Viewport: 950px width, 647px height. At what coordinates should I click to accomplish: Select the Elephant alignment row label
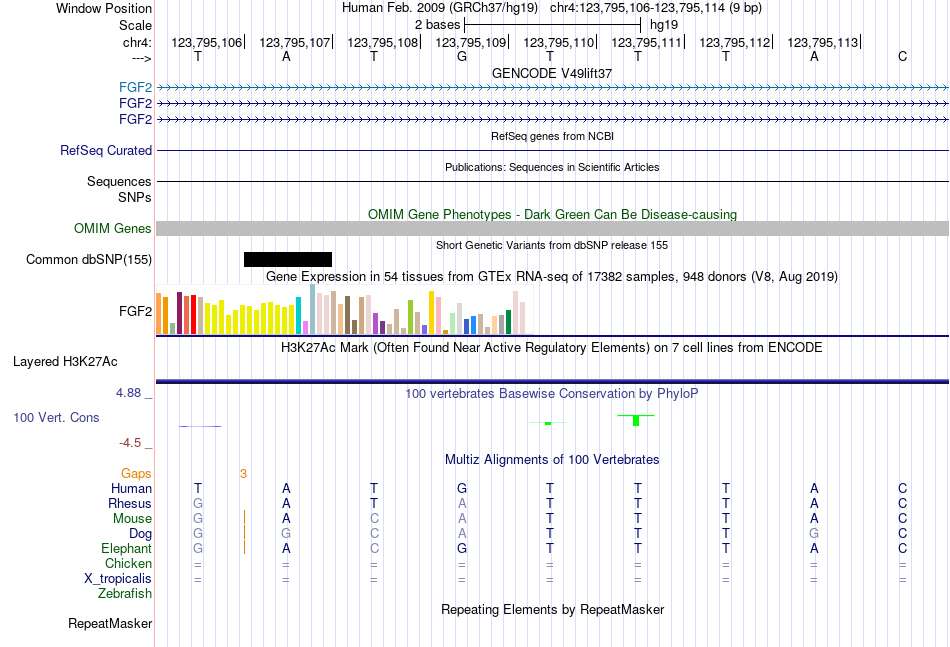click(126, 548)
